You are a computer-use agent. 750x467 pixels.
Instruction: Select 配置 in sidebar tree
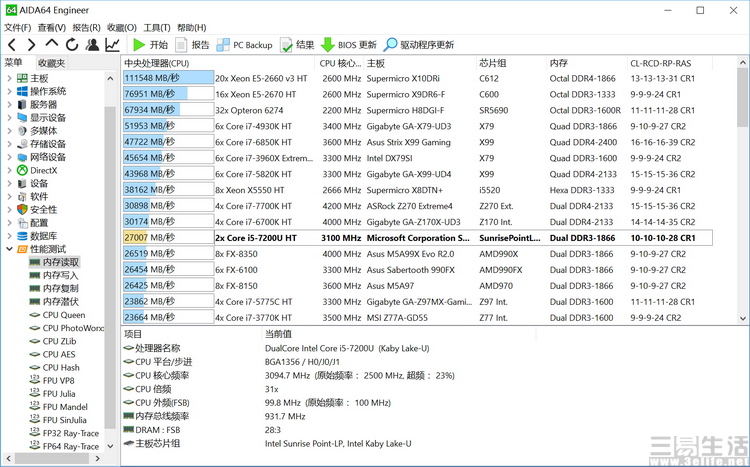point(39,222)
